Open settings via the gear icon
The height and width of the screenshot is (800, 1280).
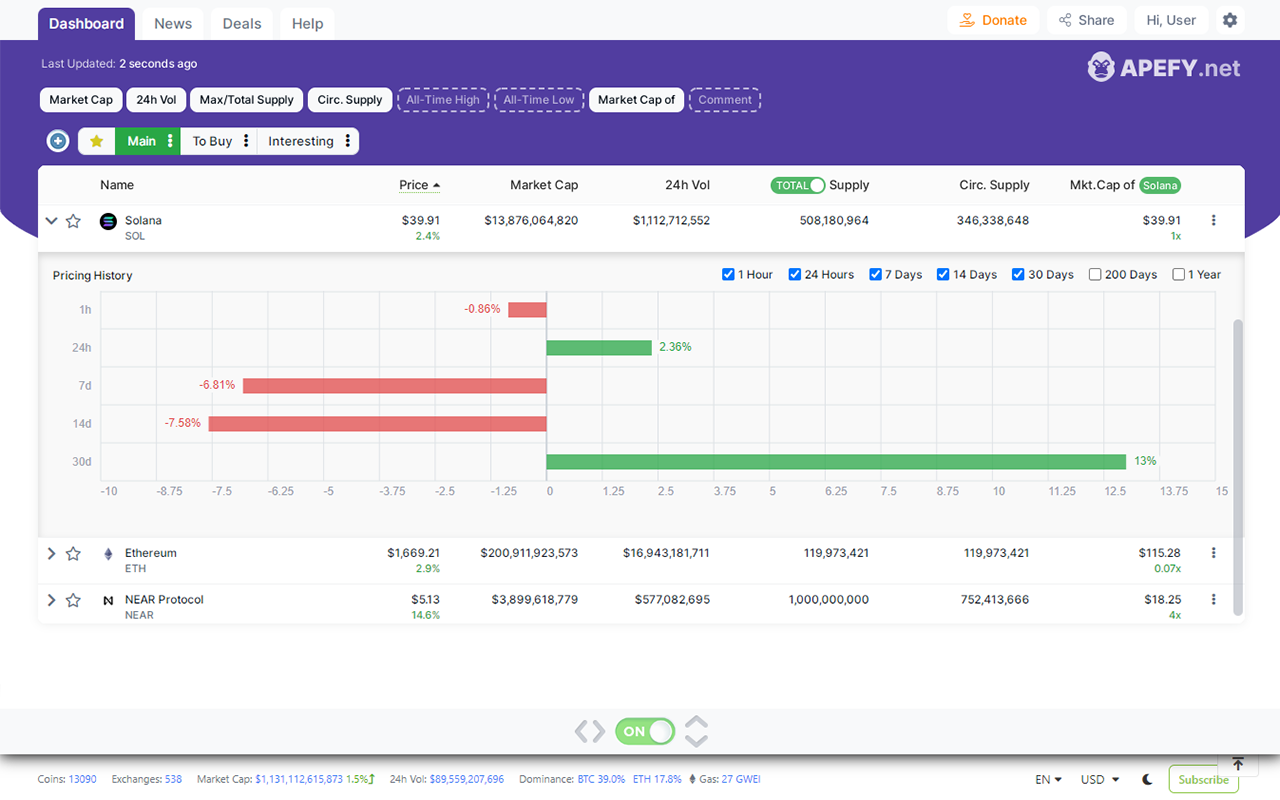(1230, 20)
